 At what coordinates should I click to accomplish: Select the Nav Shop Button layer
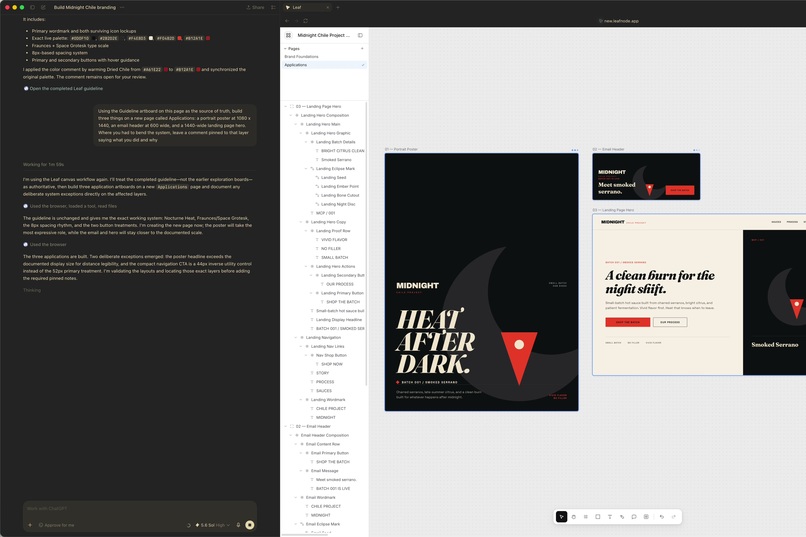(x=333, y=355)
